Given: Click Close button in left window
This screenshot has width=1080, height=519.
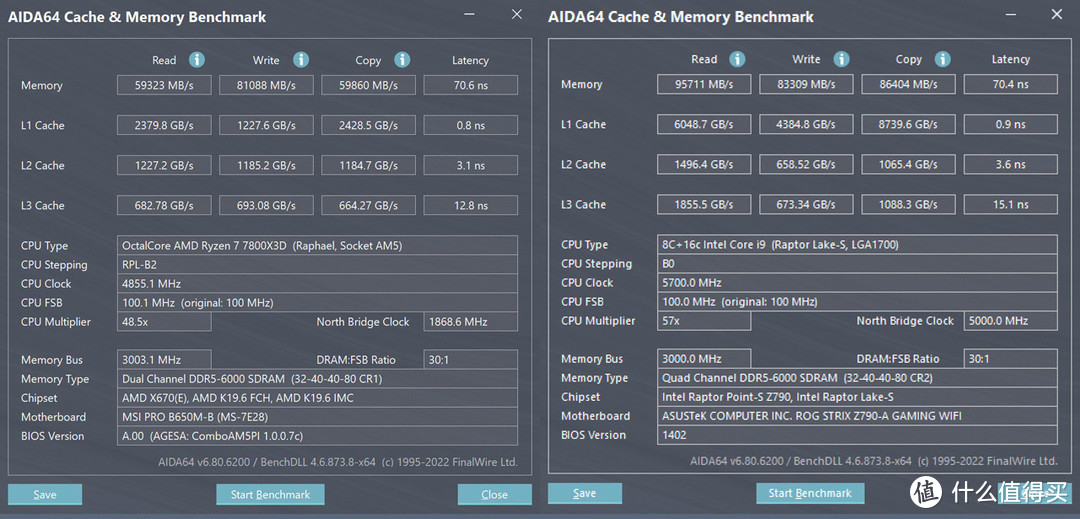Looking at the screenshot, I should point(495,494).
